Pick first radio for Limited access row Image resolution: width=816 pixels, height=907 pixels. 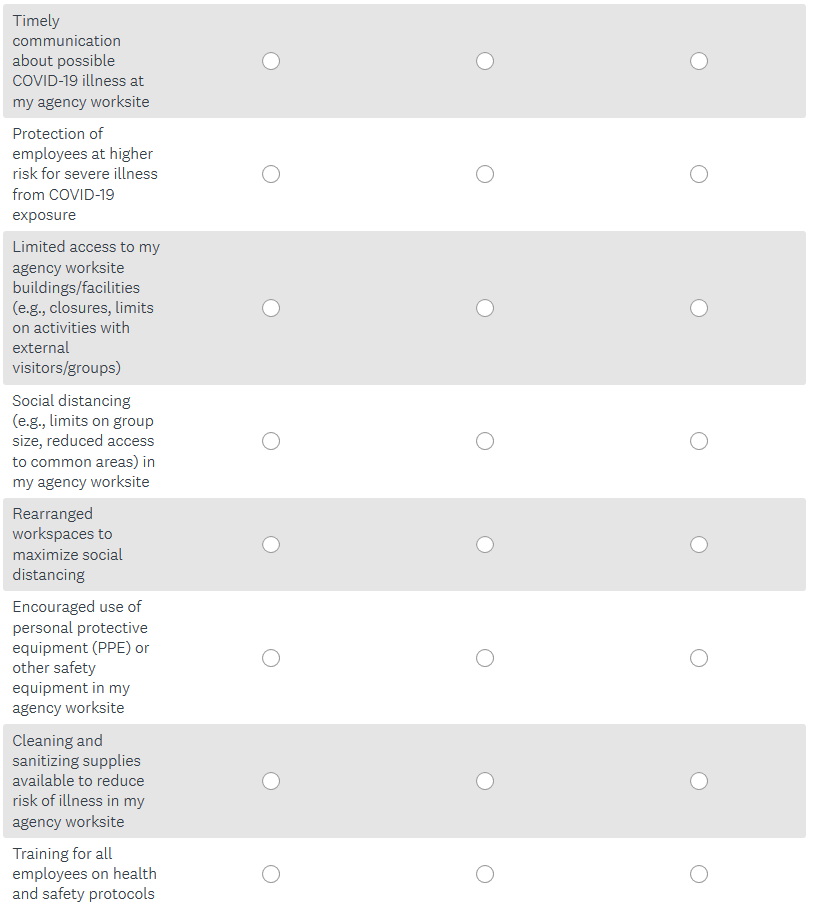click(271, 308)
